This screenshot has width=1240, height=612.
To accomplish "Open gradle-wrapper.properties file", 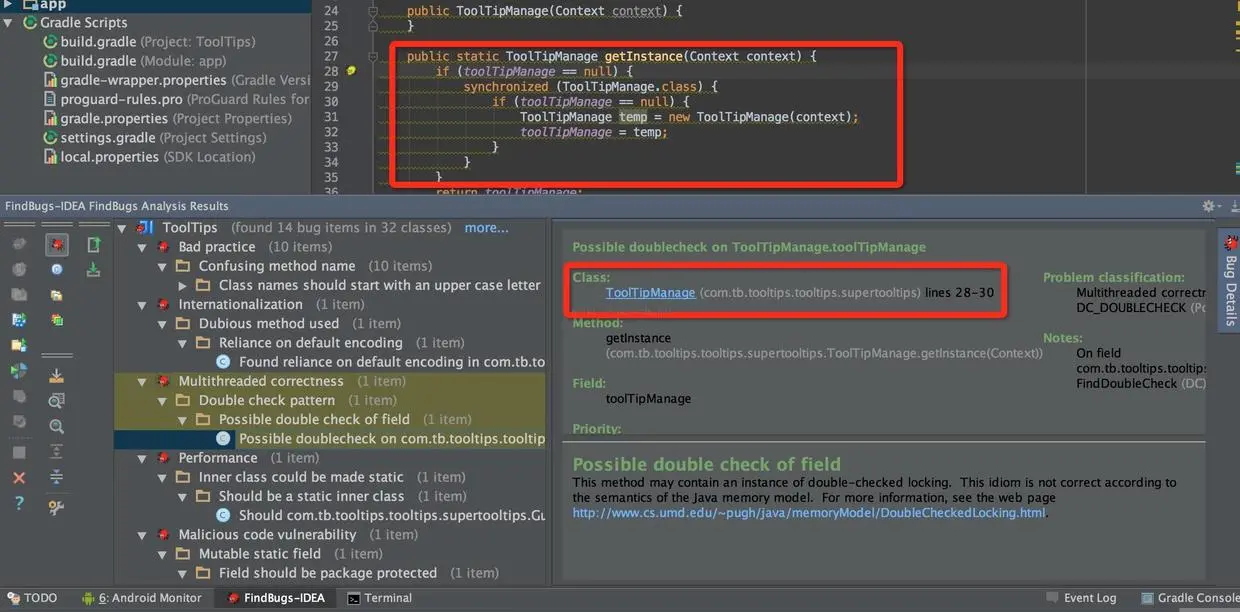I will 177,80.
